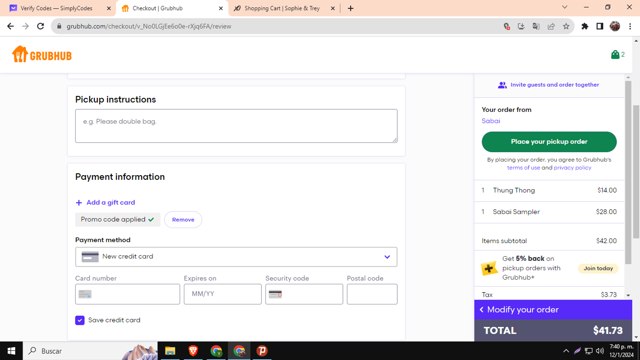
Task: Click the order panel scroll-down arrow
Action: click(x=628, y=295)
